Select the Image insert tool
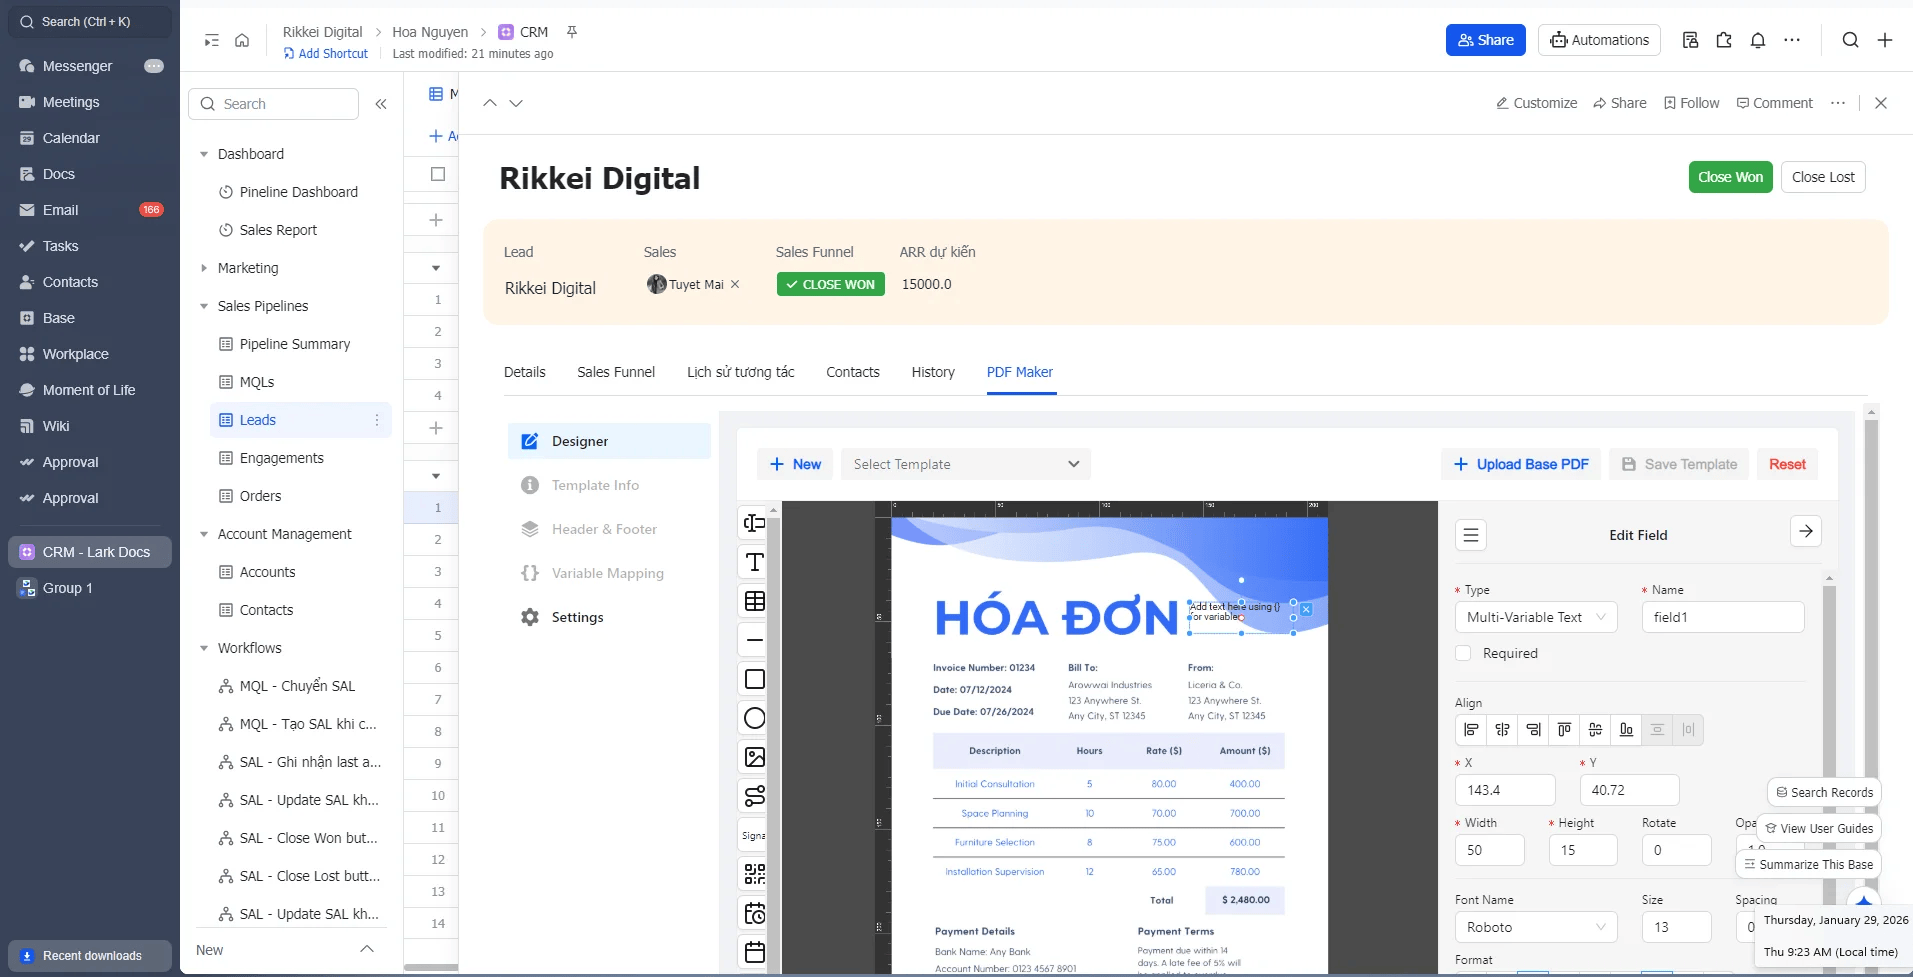Screen dimensions: 1913x977 [x=755, y=757]
